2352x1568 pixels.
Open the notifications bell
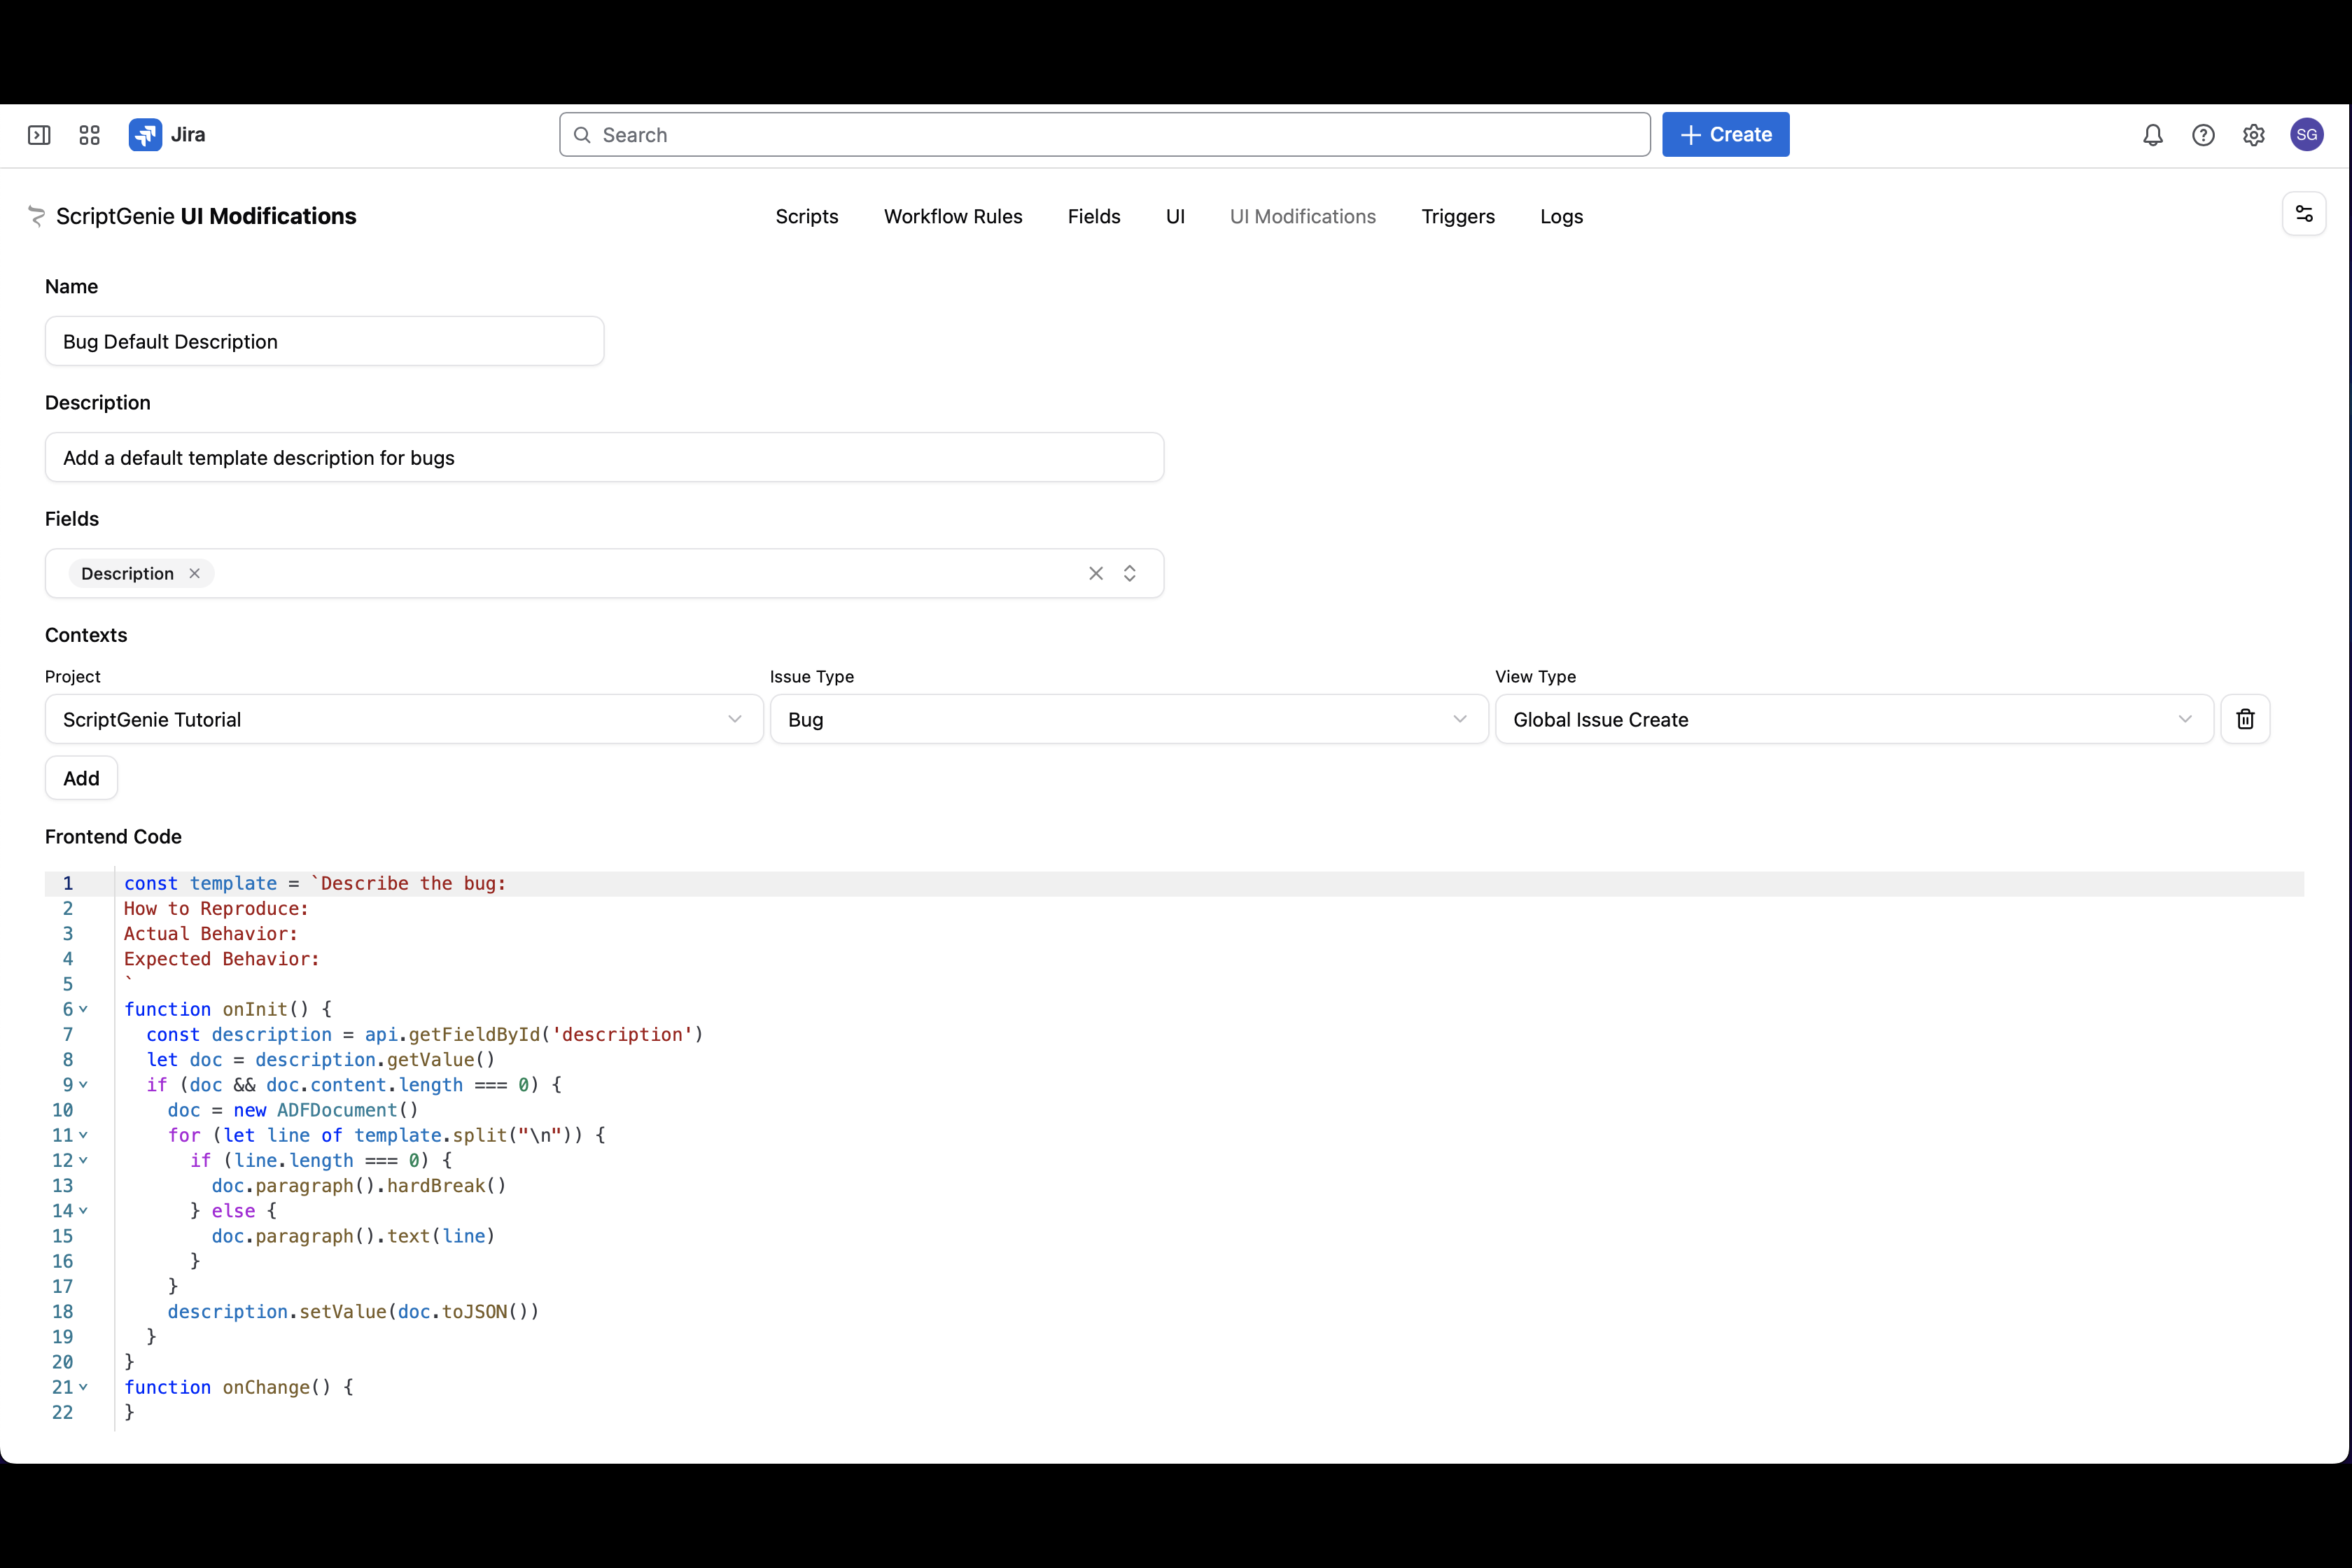coord(2153,135)
